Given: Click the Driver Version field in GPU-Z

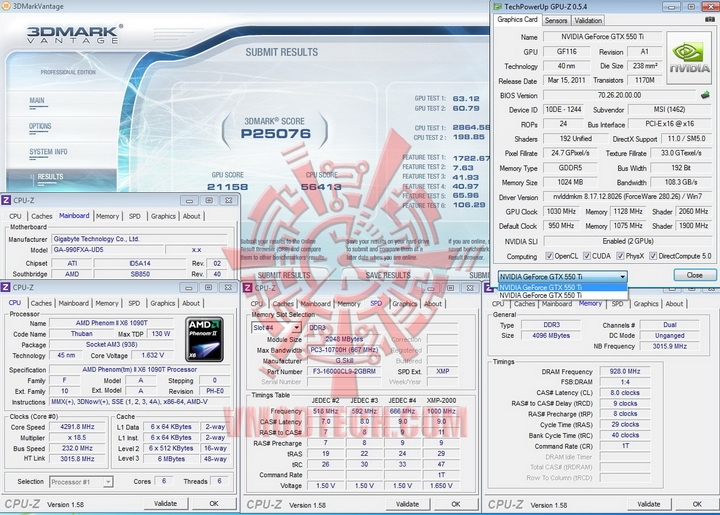Looking at the screenshot, I should (x=627, y=196).
